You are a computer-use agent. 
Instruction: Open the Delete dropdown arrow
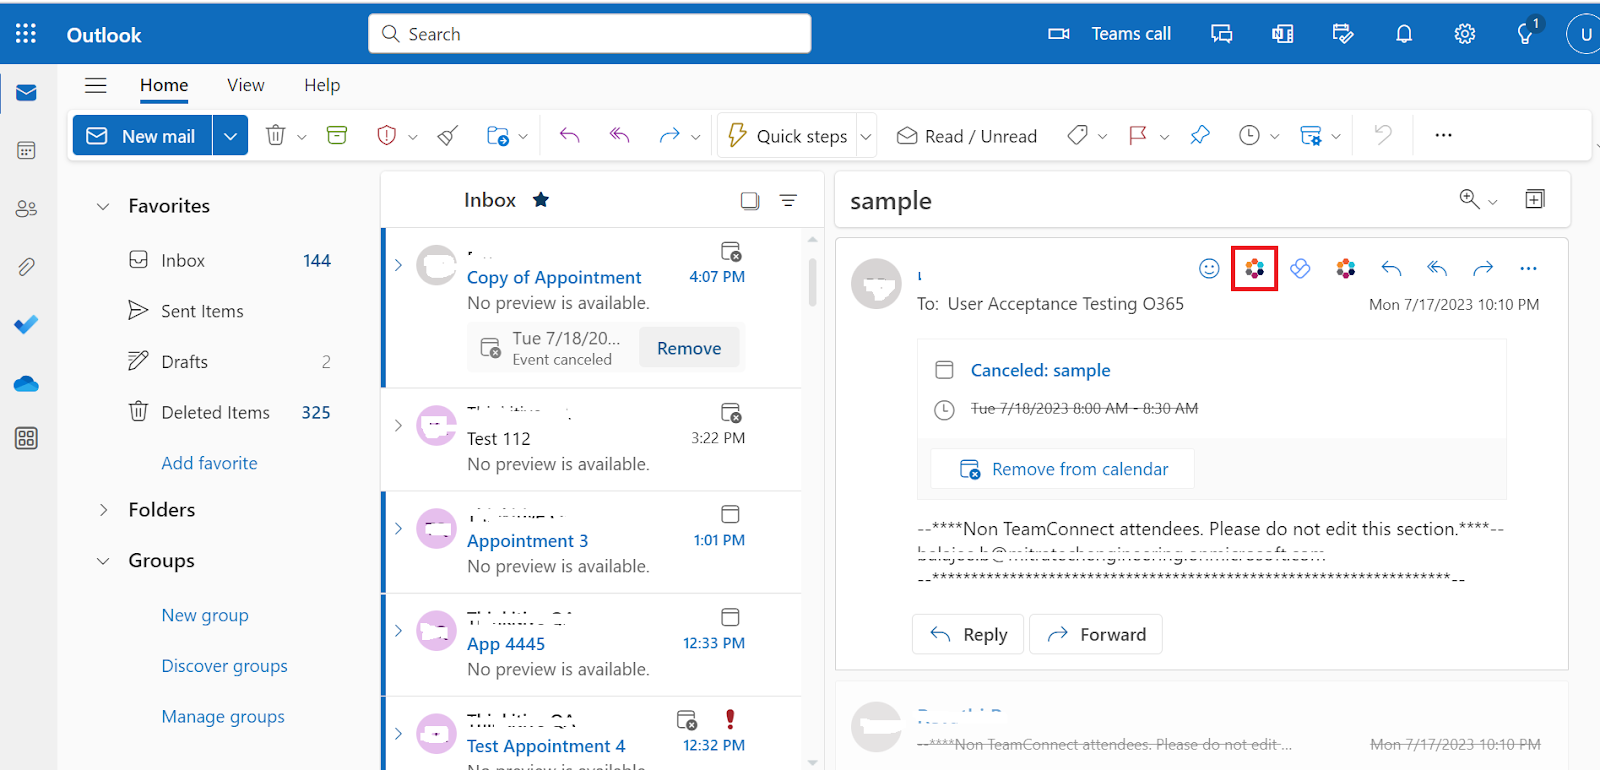(301, 136)
